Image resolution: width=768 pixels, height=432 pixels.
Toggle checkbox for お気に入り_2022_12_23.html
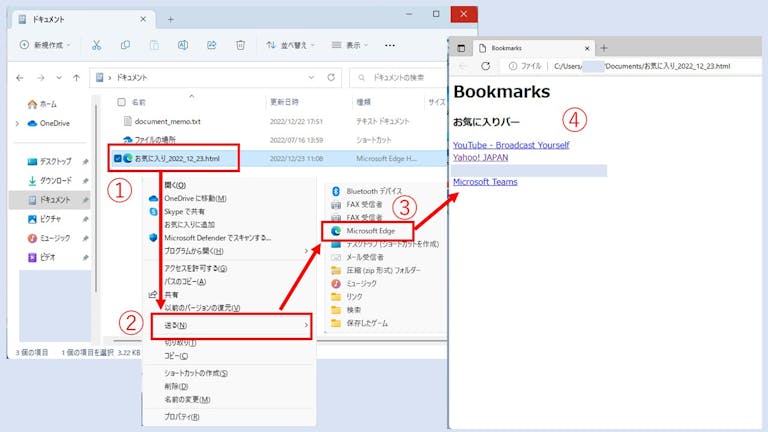[118, 158]
